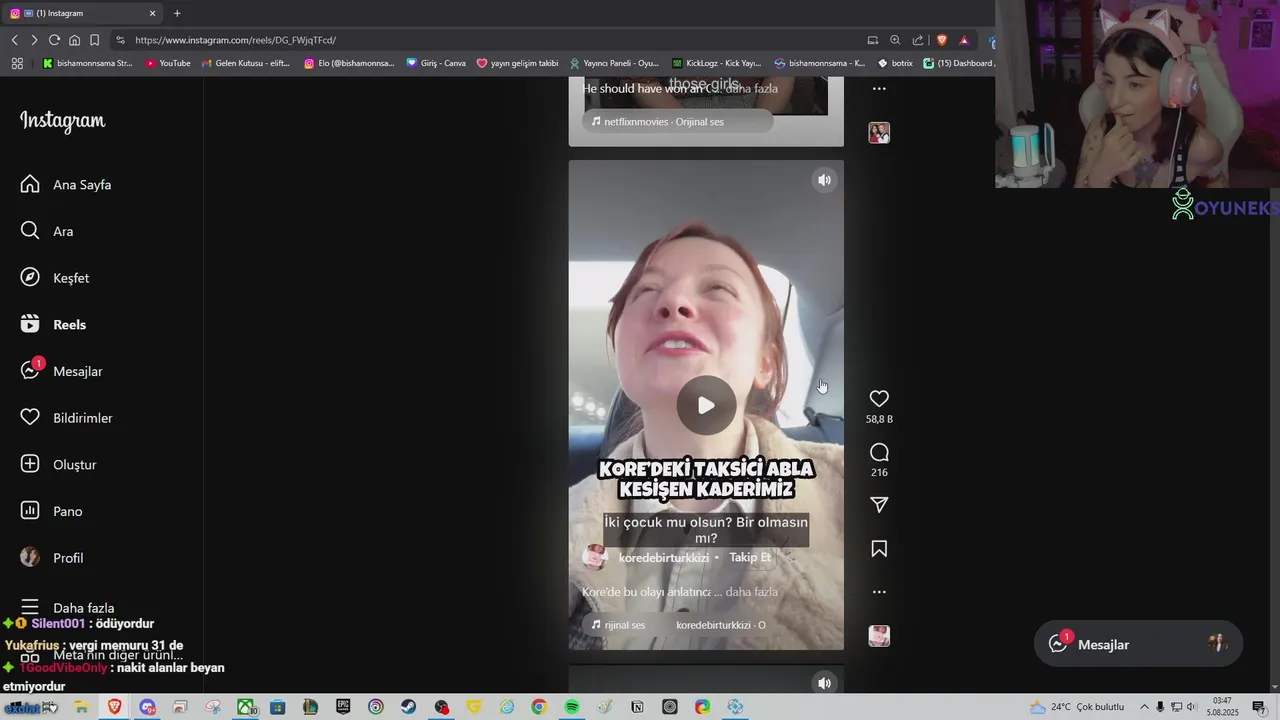The width and height of the screenshot is (1280, 720).
Task: Open Notion from the taskbar
Action: pos(637,707)
